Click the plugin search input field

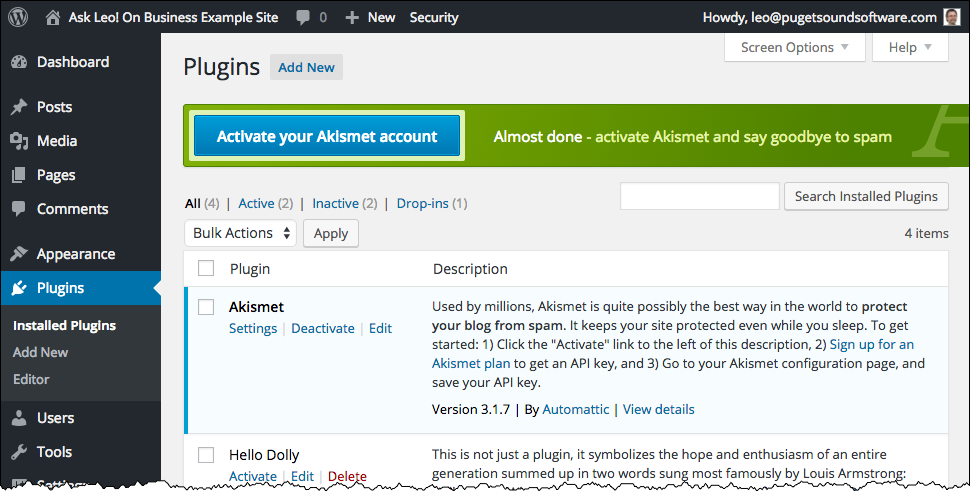tap(700, 196)
